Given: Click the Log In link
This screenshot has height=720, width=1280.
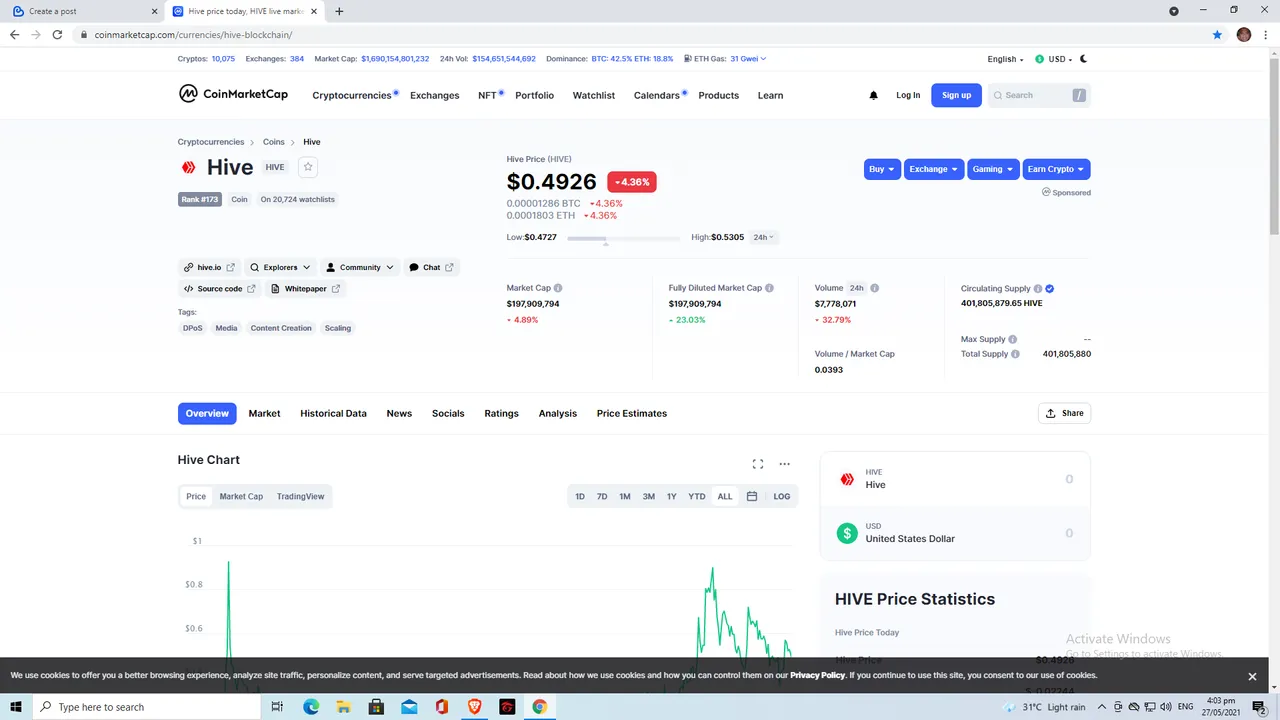Looking at the screenshot, I should pyautogui.click(x=908, y=95).
